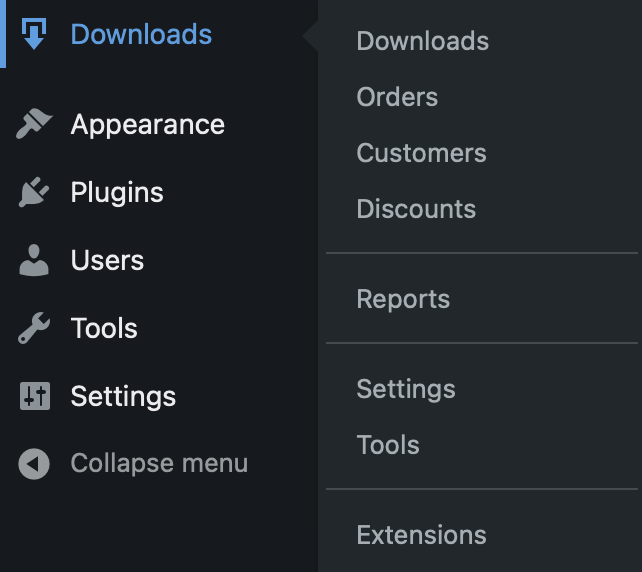Image resolution: width=642 pixels, height=572 pixels.
Task: Open Extensions from the submenu
Action: point(421,535)
